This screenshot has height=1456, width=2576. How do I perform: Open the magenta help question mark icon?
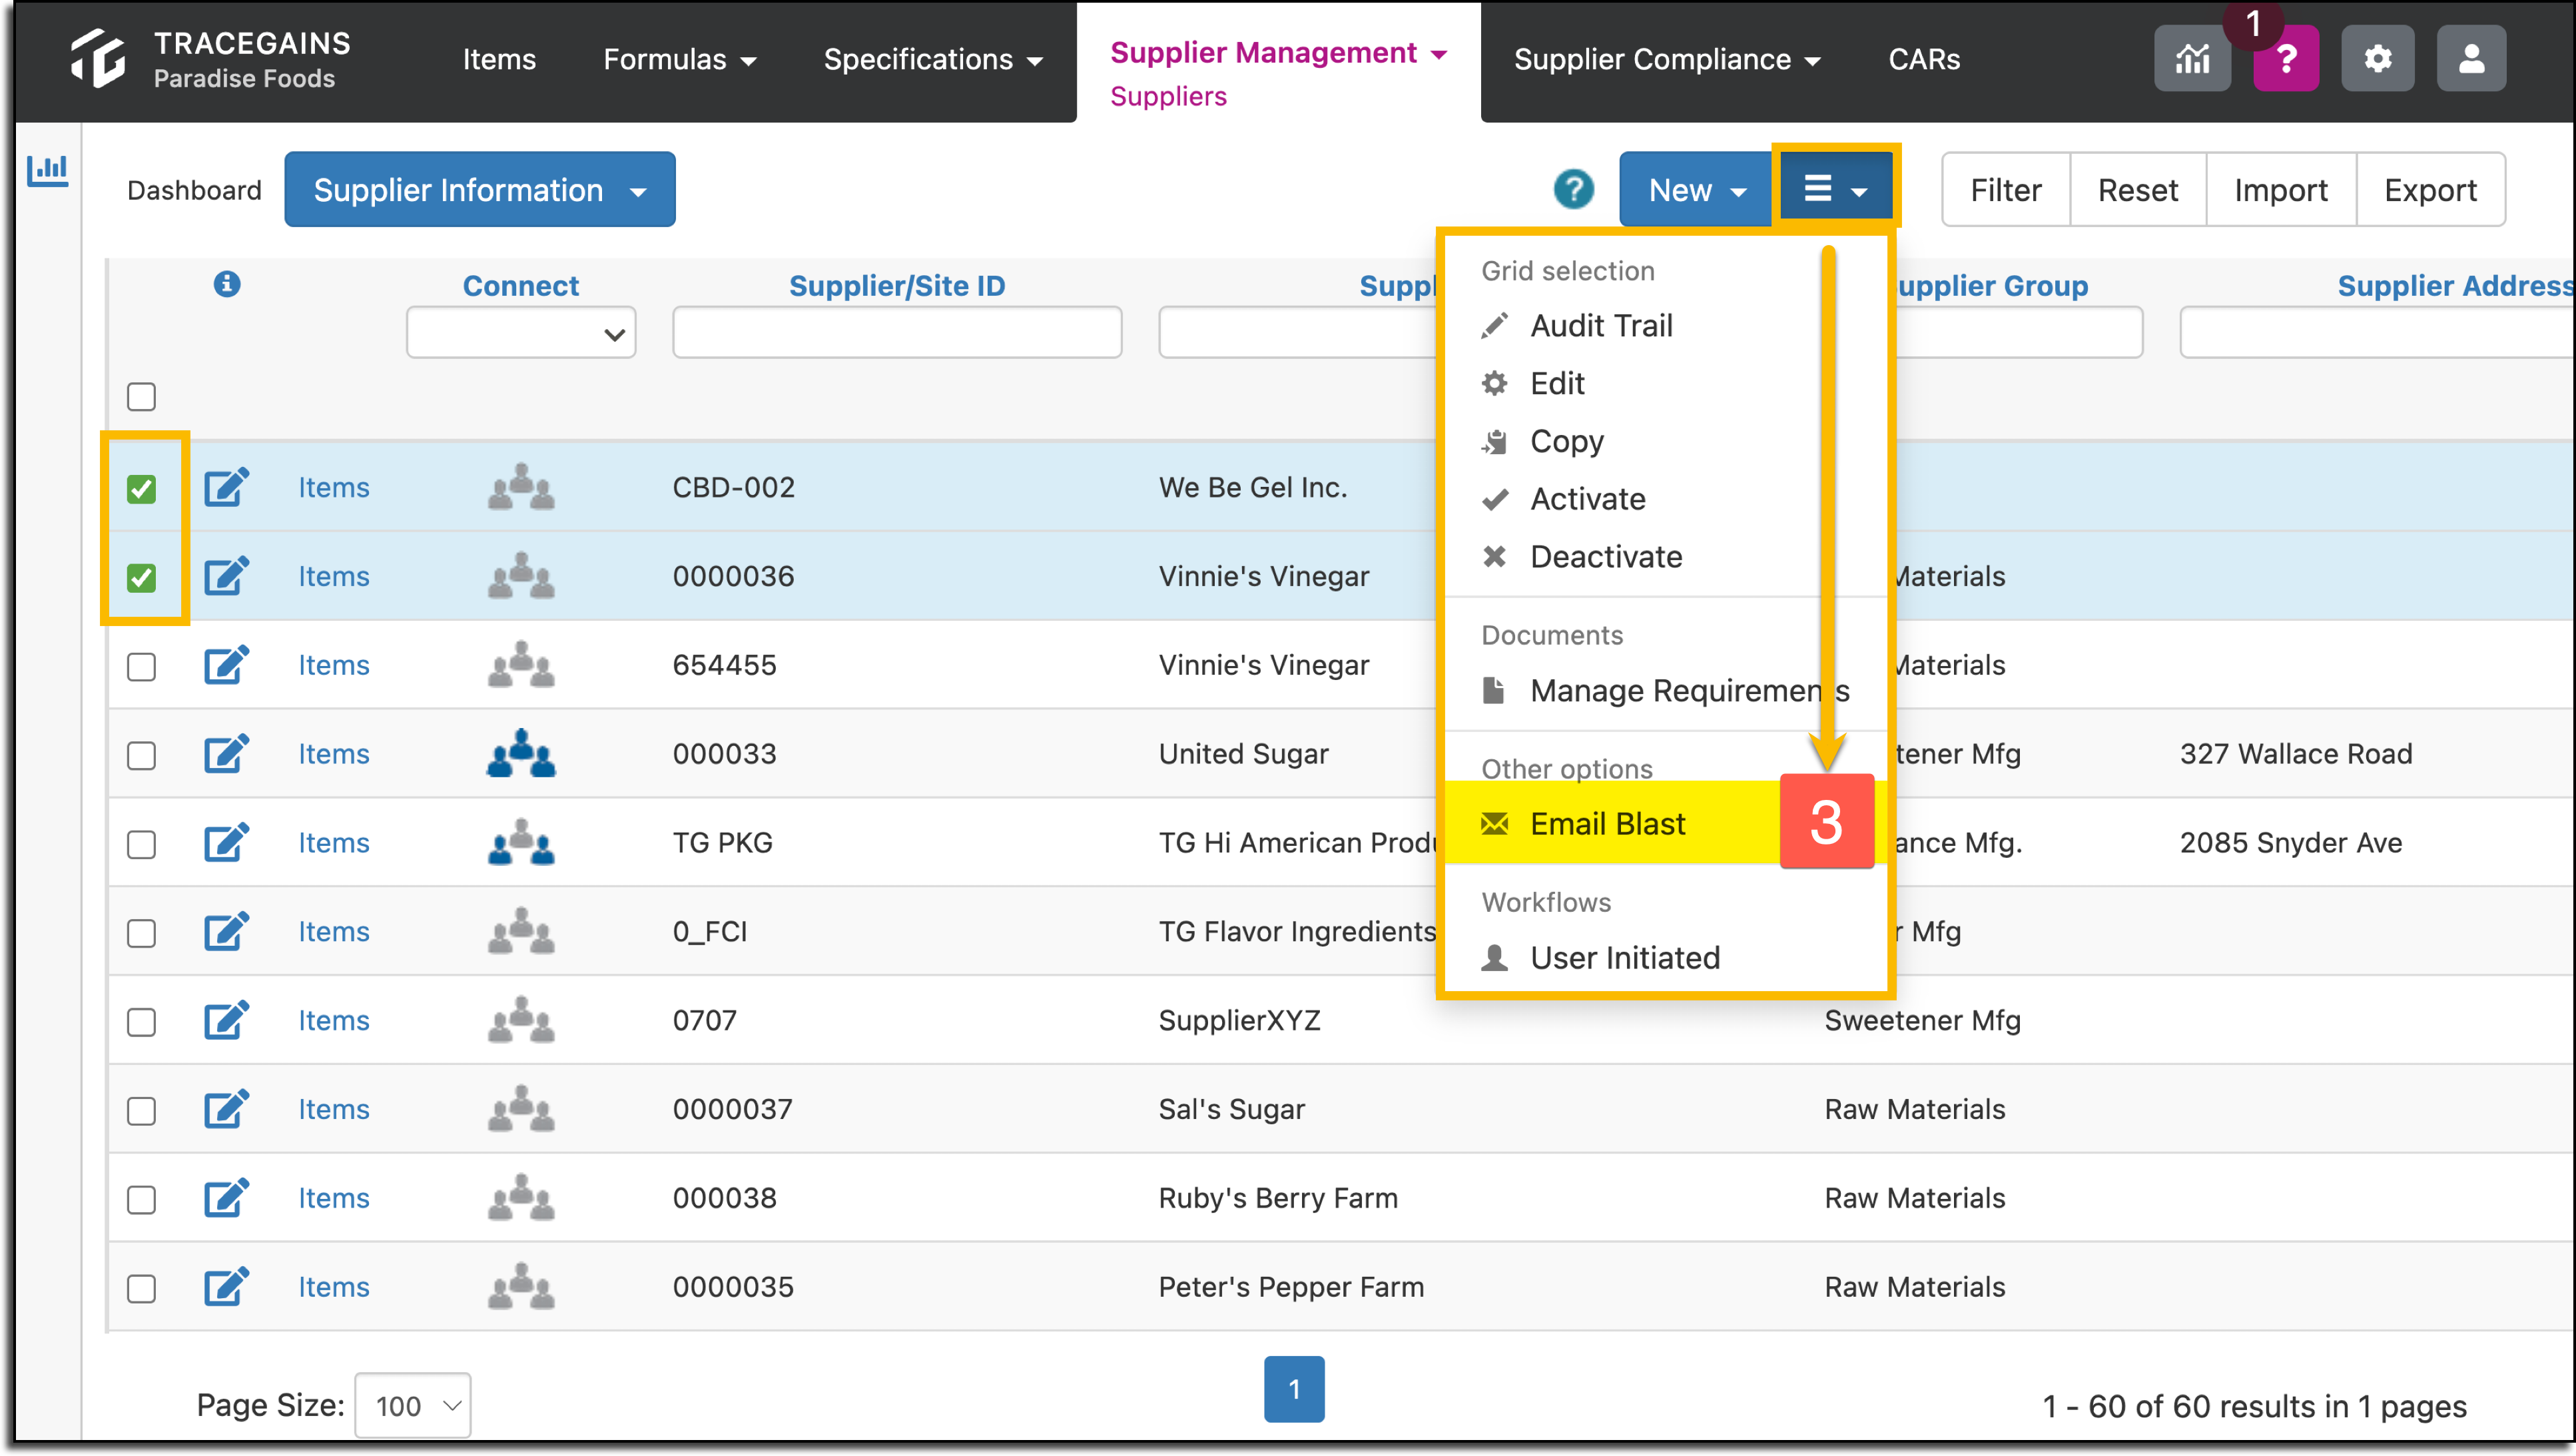pos(2285,59)
